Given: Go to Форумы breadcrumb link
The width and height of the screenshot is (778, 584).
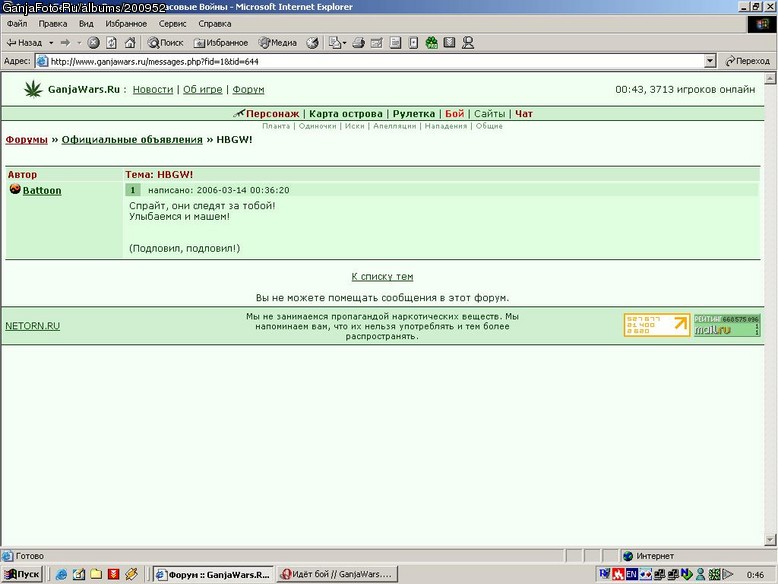Looking at the screenshot, I should click(x=26, y=139).
